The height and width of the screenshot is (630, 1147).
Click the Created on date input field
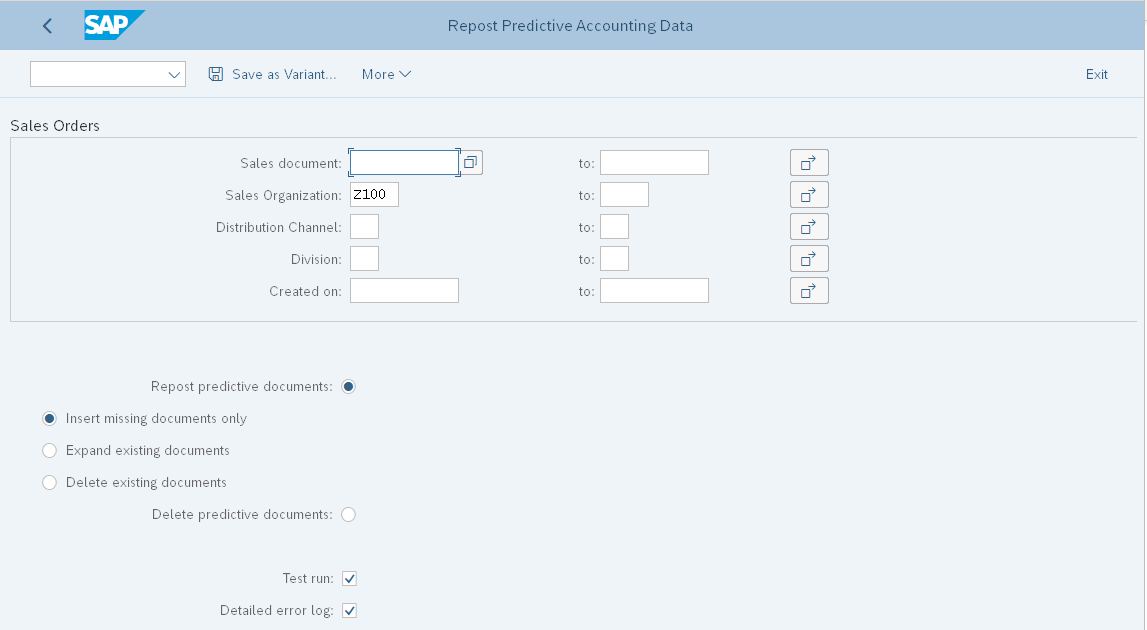404,290
